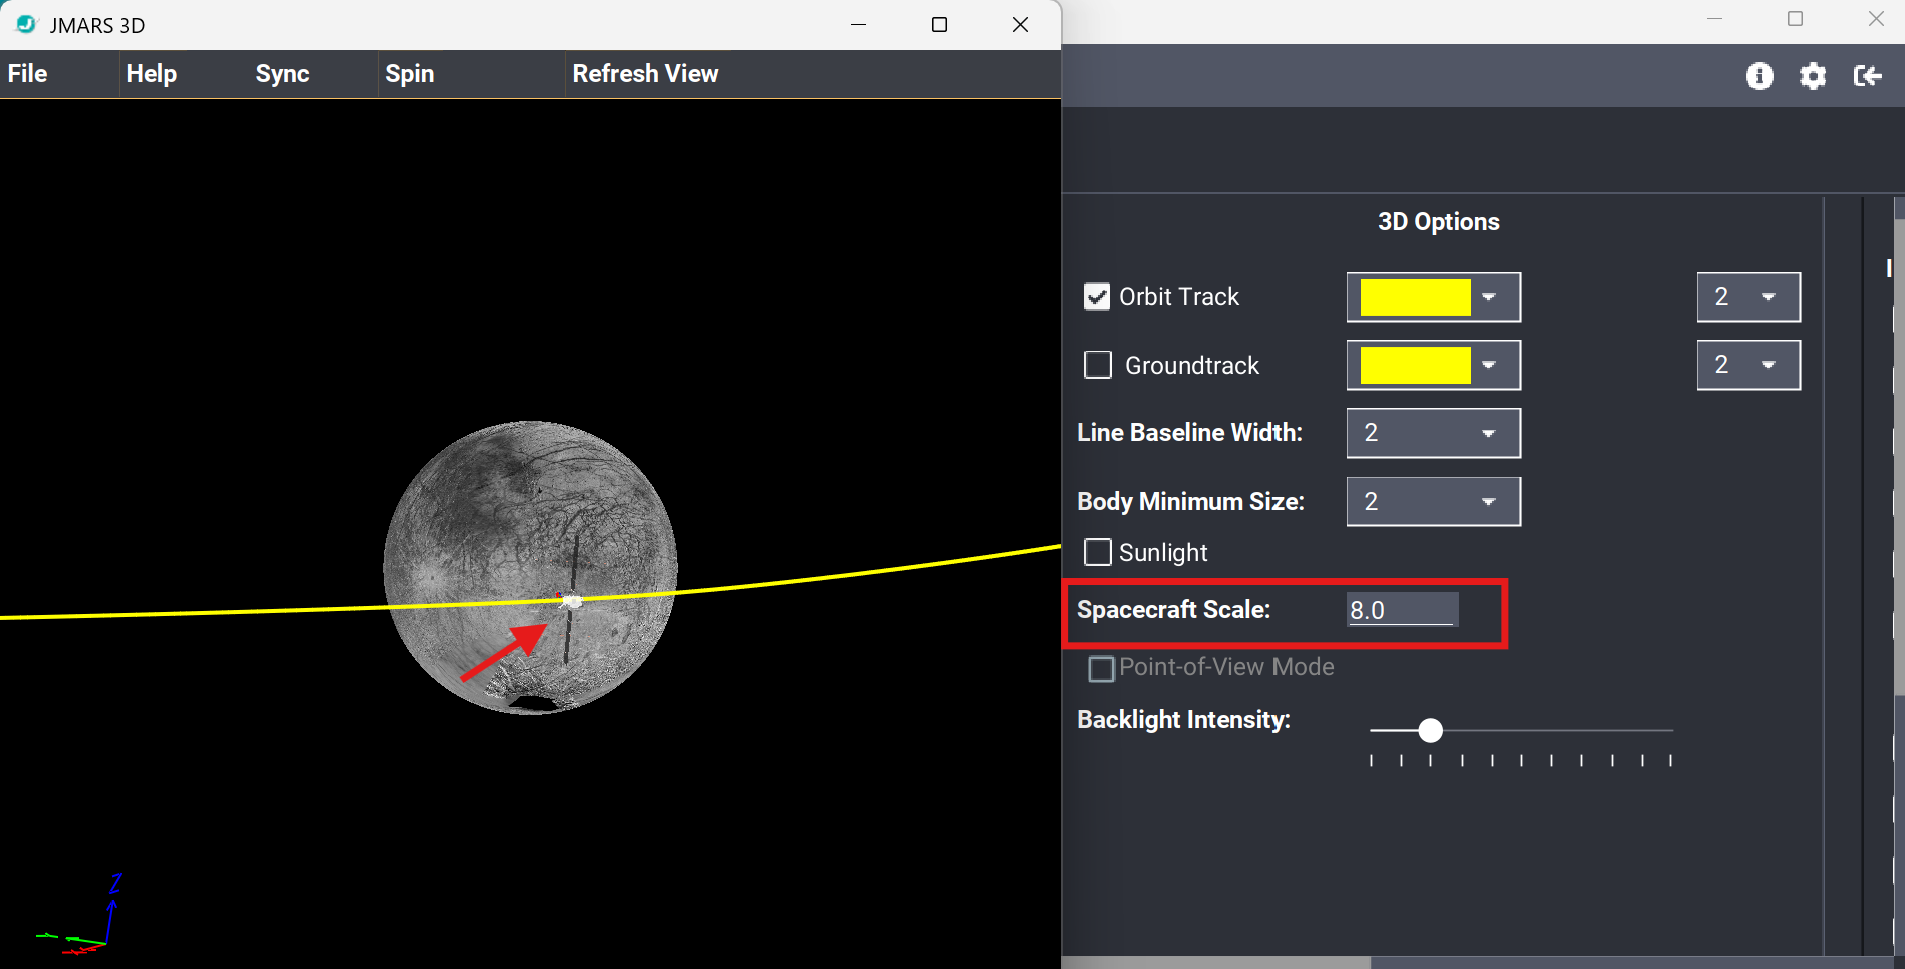Enable the Sunlight checkbox
1905x969 pixels.
click(1098, 552)
